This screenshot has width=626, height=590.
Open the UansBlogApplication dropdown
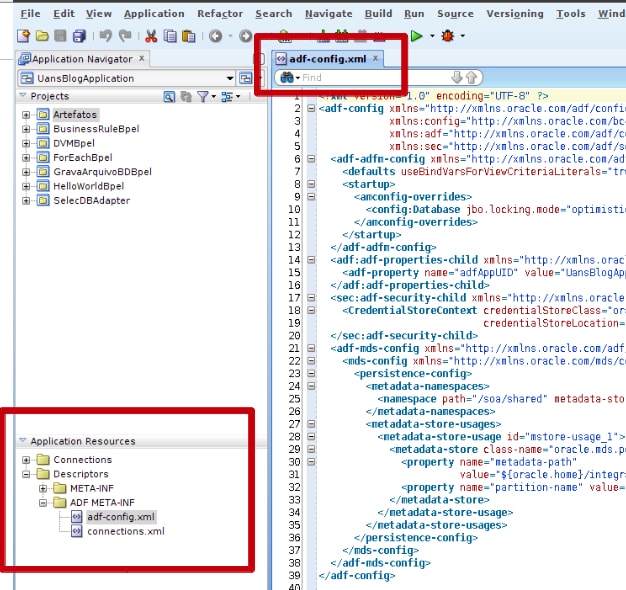(x=230, y=78)
